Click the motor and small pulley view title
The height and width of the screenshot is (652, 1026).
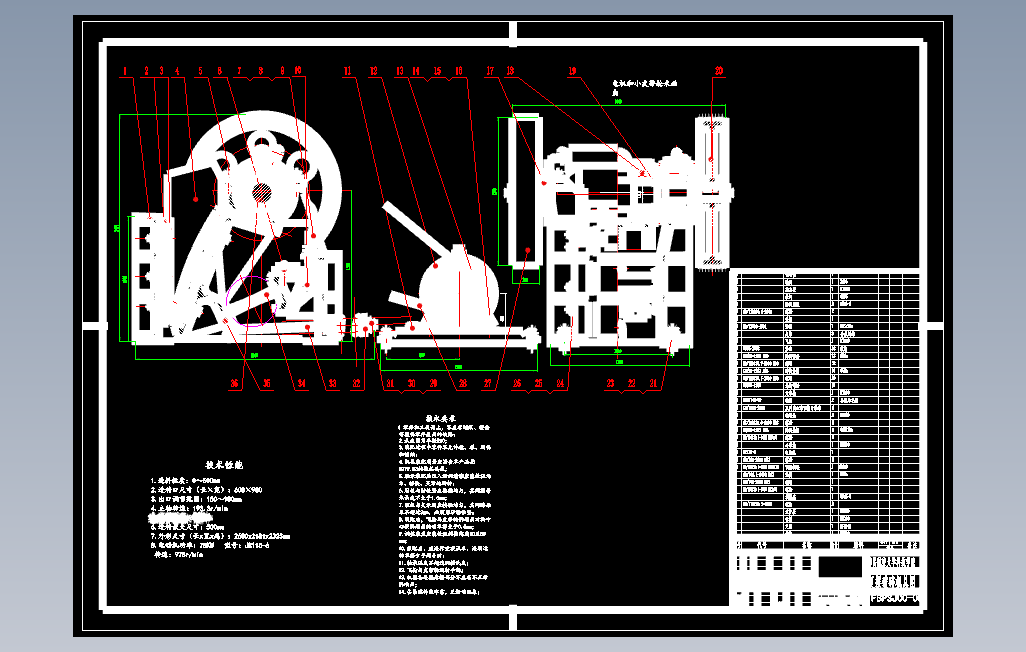click(644, 88)
